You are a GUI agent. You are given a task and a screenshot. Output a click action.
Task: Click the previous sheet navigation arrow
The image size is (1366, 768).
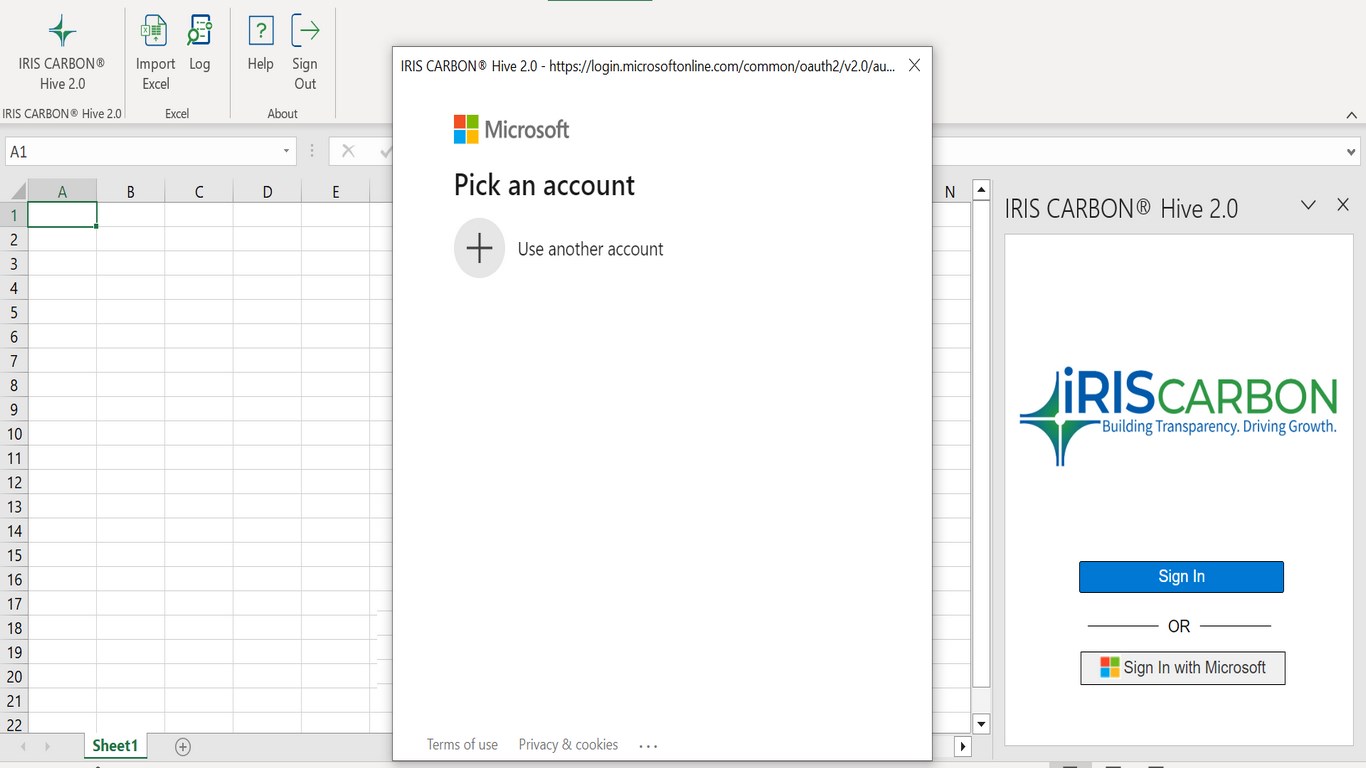coord(22,746)
